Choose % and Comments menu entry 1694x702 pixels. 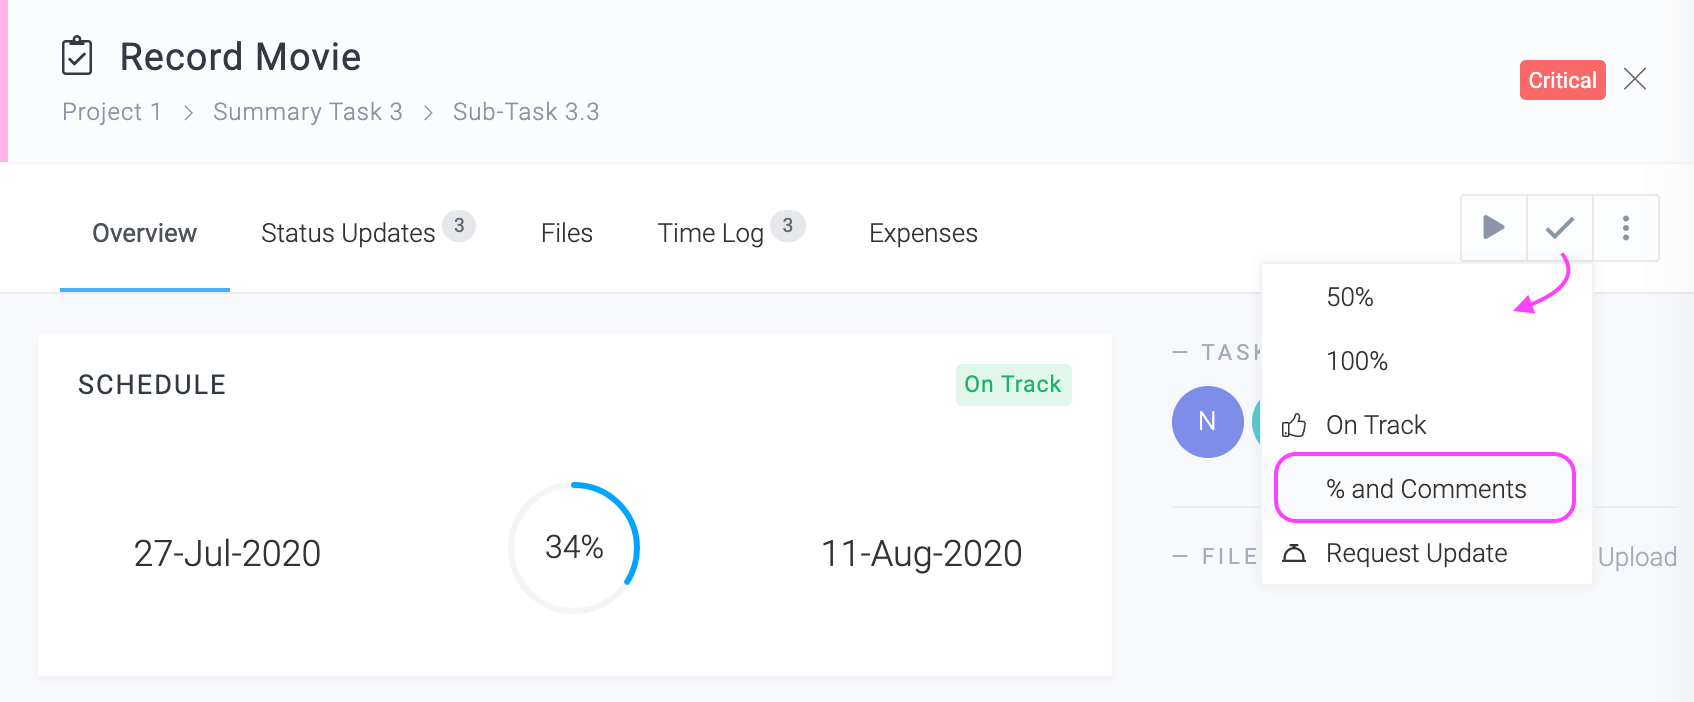1425,489
